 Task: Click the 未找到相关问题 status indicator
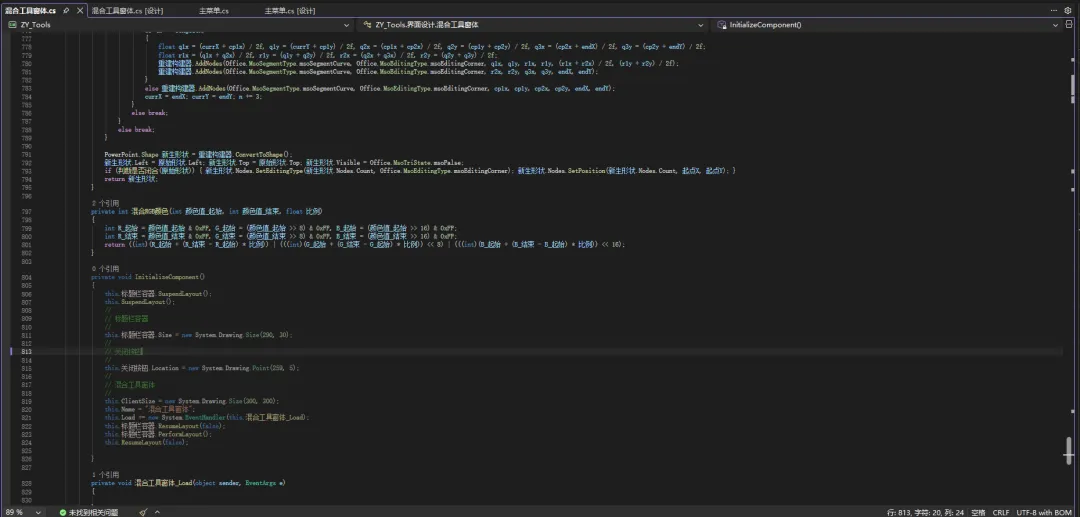pos(88,512)
